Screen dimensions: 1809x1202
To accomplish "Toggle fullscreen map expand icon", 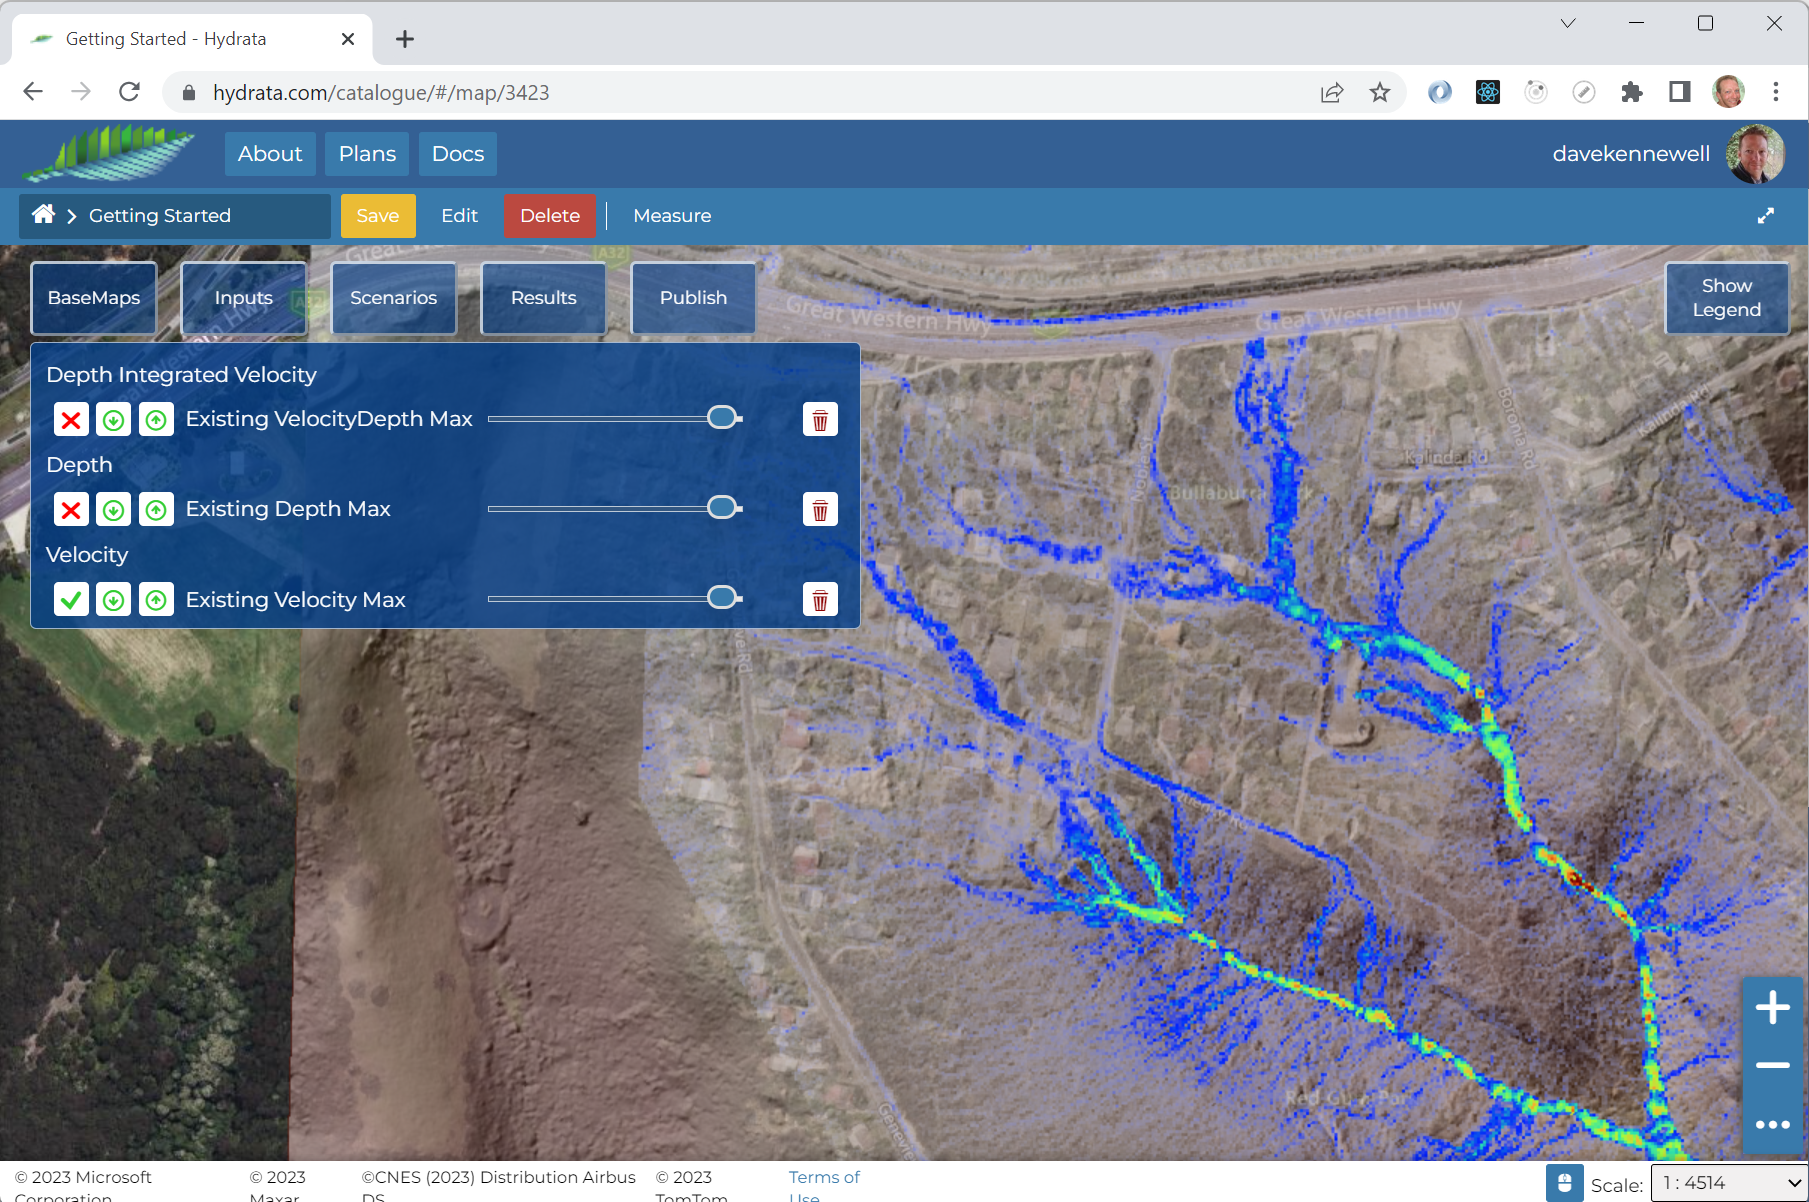I will [x=1766, y=216].
